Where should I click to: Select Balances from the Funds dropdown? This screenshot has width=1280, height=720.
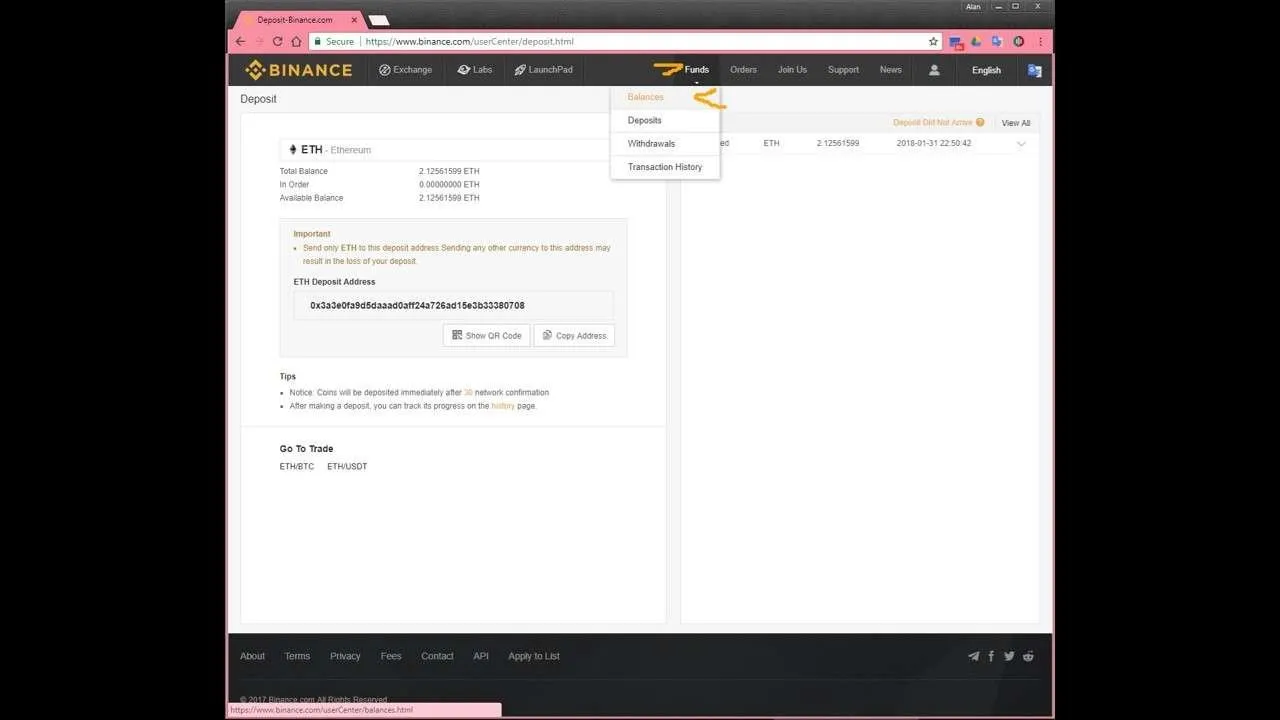click(x=646, y=97)
